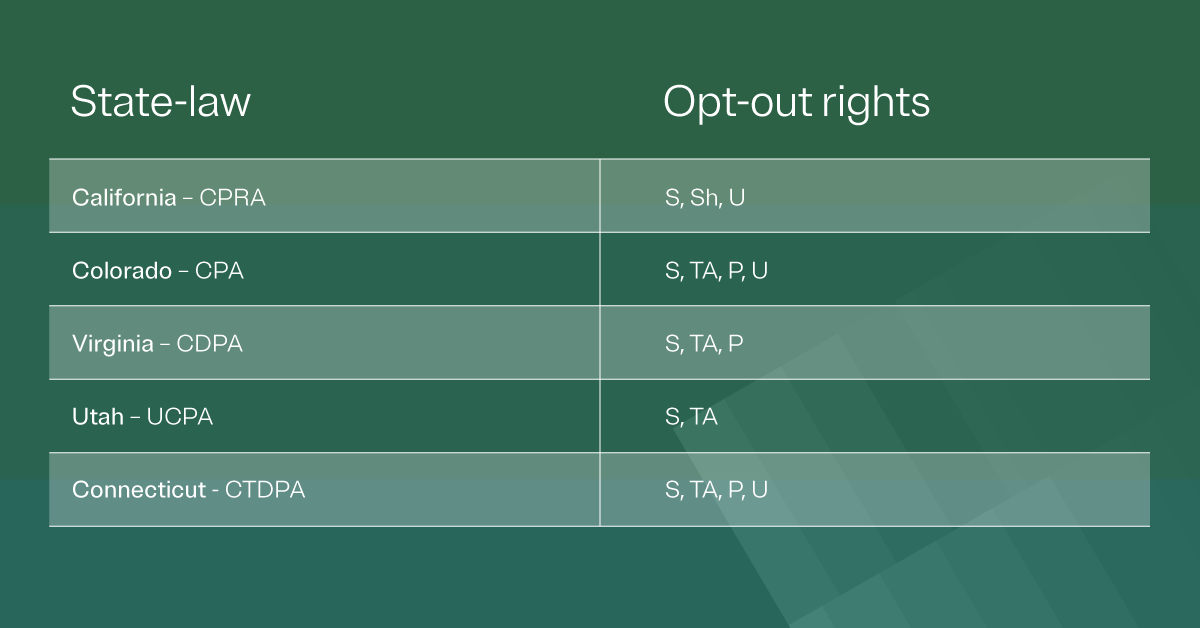Screen dimensions: 1200x628
Task: Click the Opt-out rights column header
Action: click(796, 102)
